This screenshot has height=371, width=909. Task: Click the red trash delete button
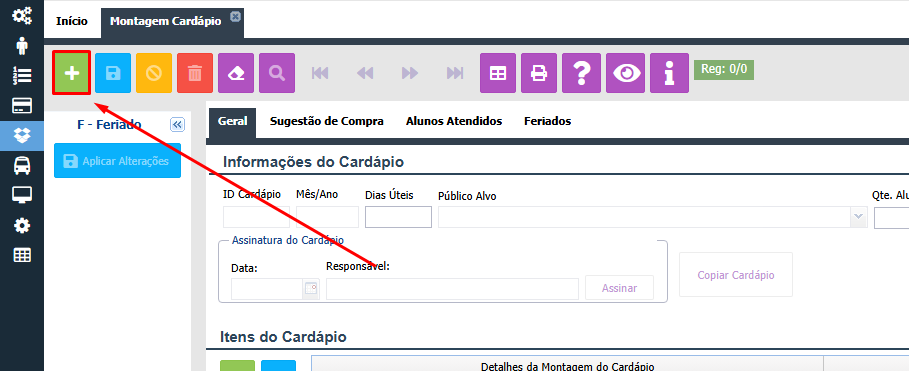coord(195,73)
